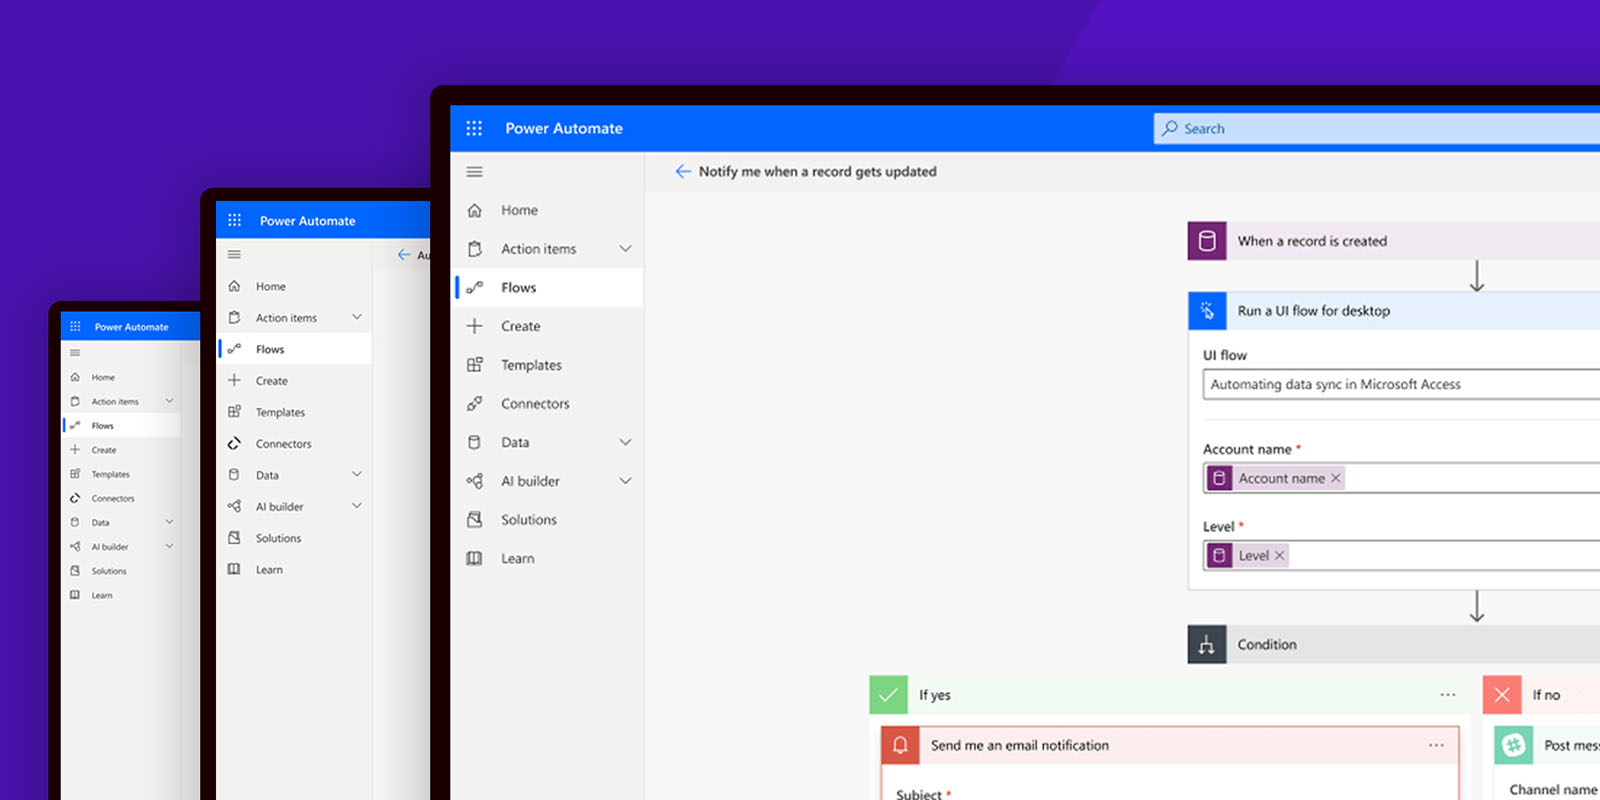Open app launcher in the smallest back window
Screen dimensions: 1600x800
(x=75, y=327)
